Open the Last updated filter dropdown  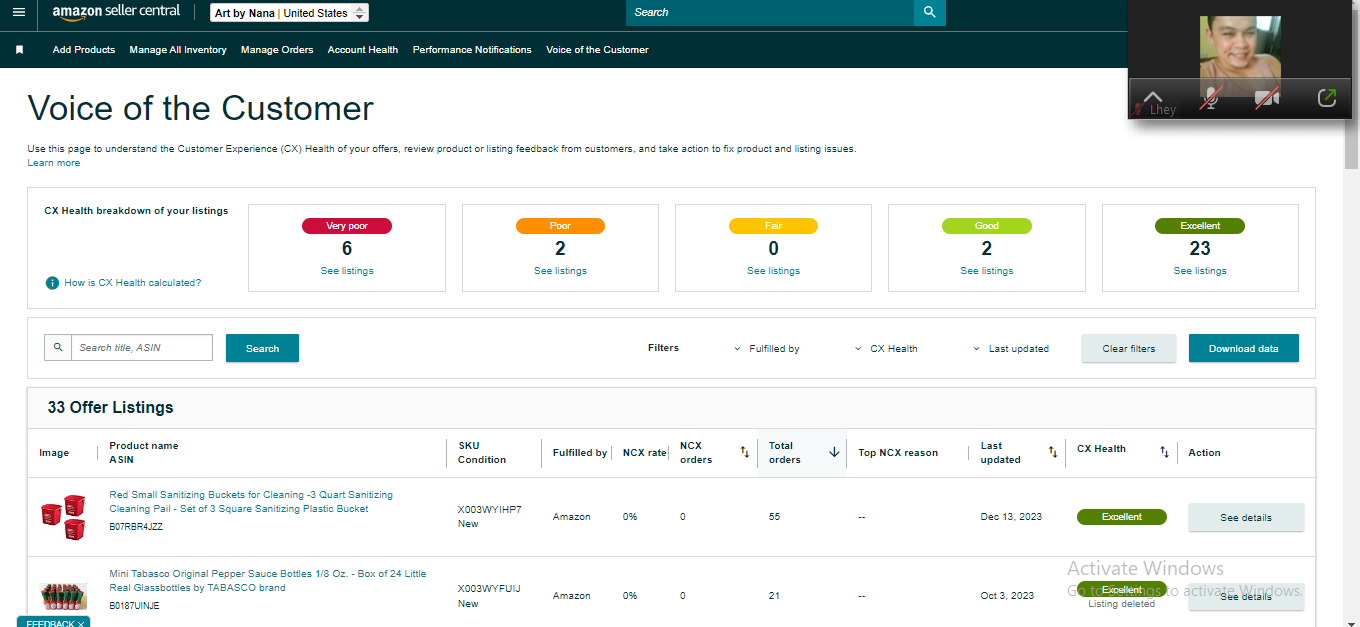point(1011,349)
